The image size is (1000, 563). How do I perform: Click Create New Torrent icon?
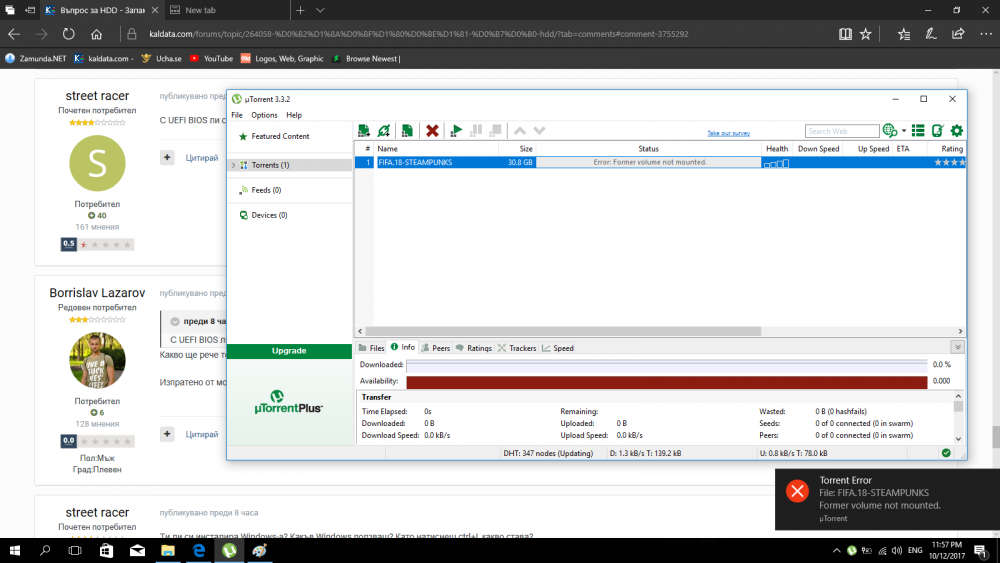407,131
